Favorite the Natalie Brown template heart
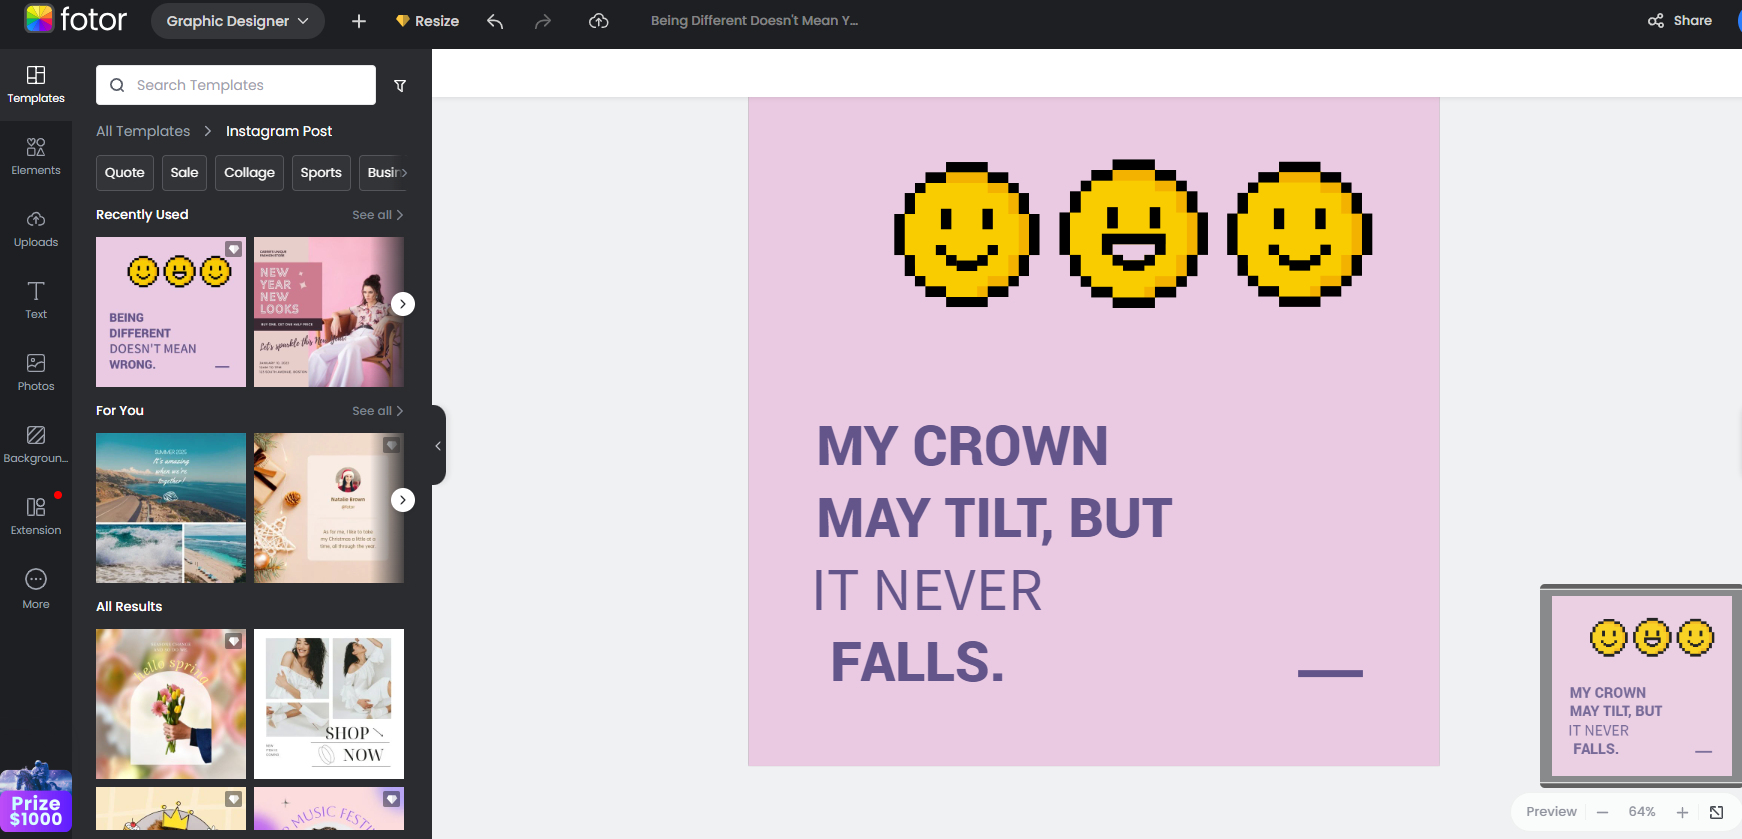The height and width of the screenshot is (839, 1742). point(391,445)
